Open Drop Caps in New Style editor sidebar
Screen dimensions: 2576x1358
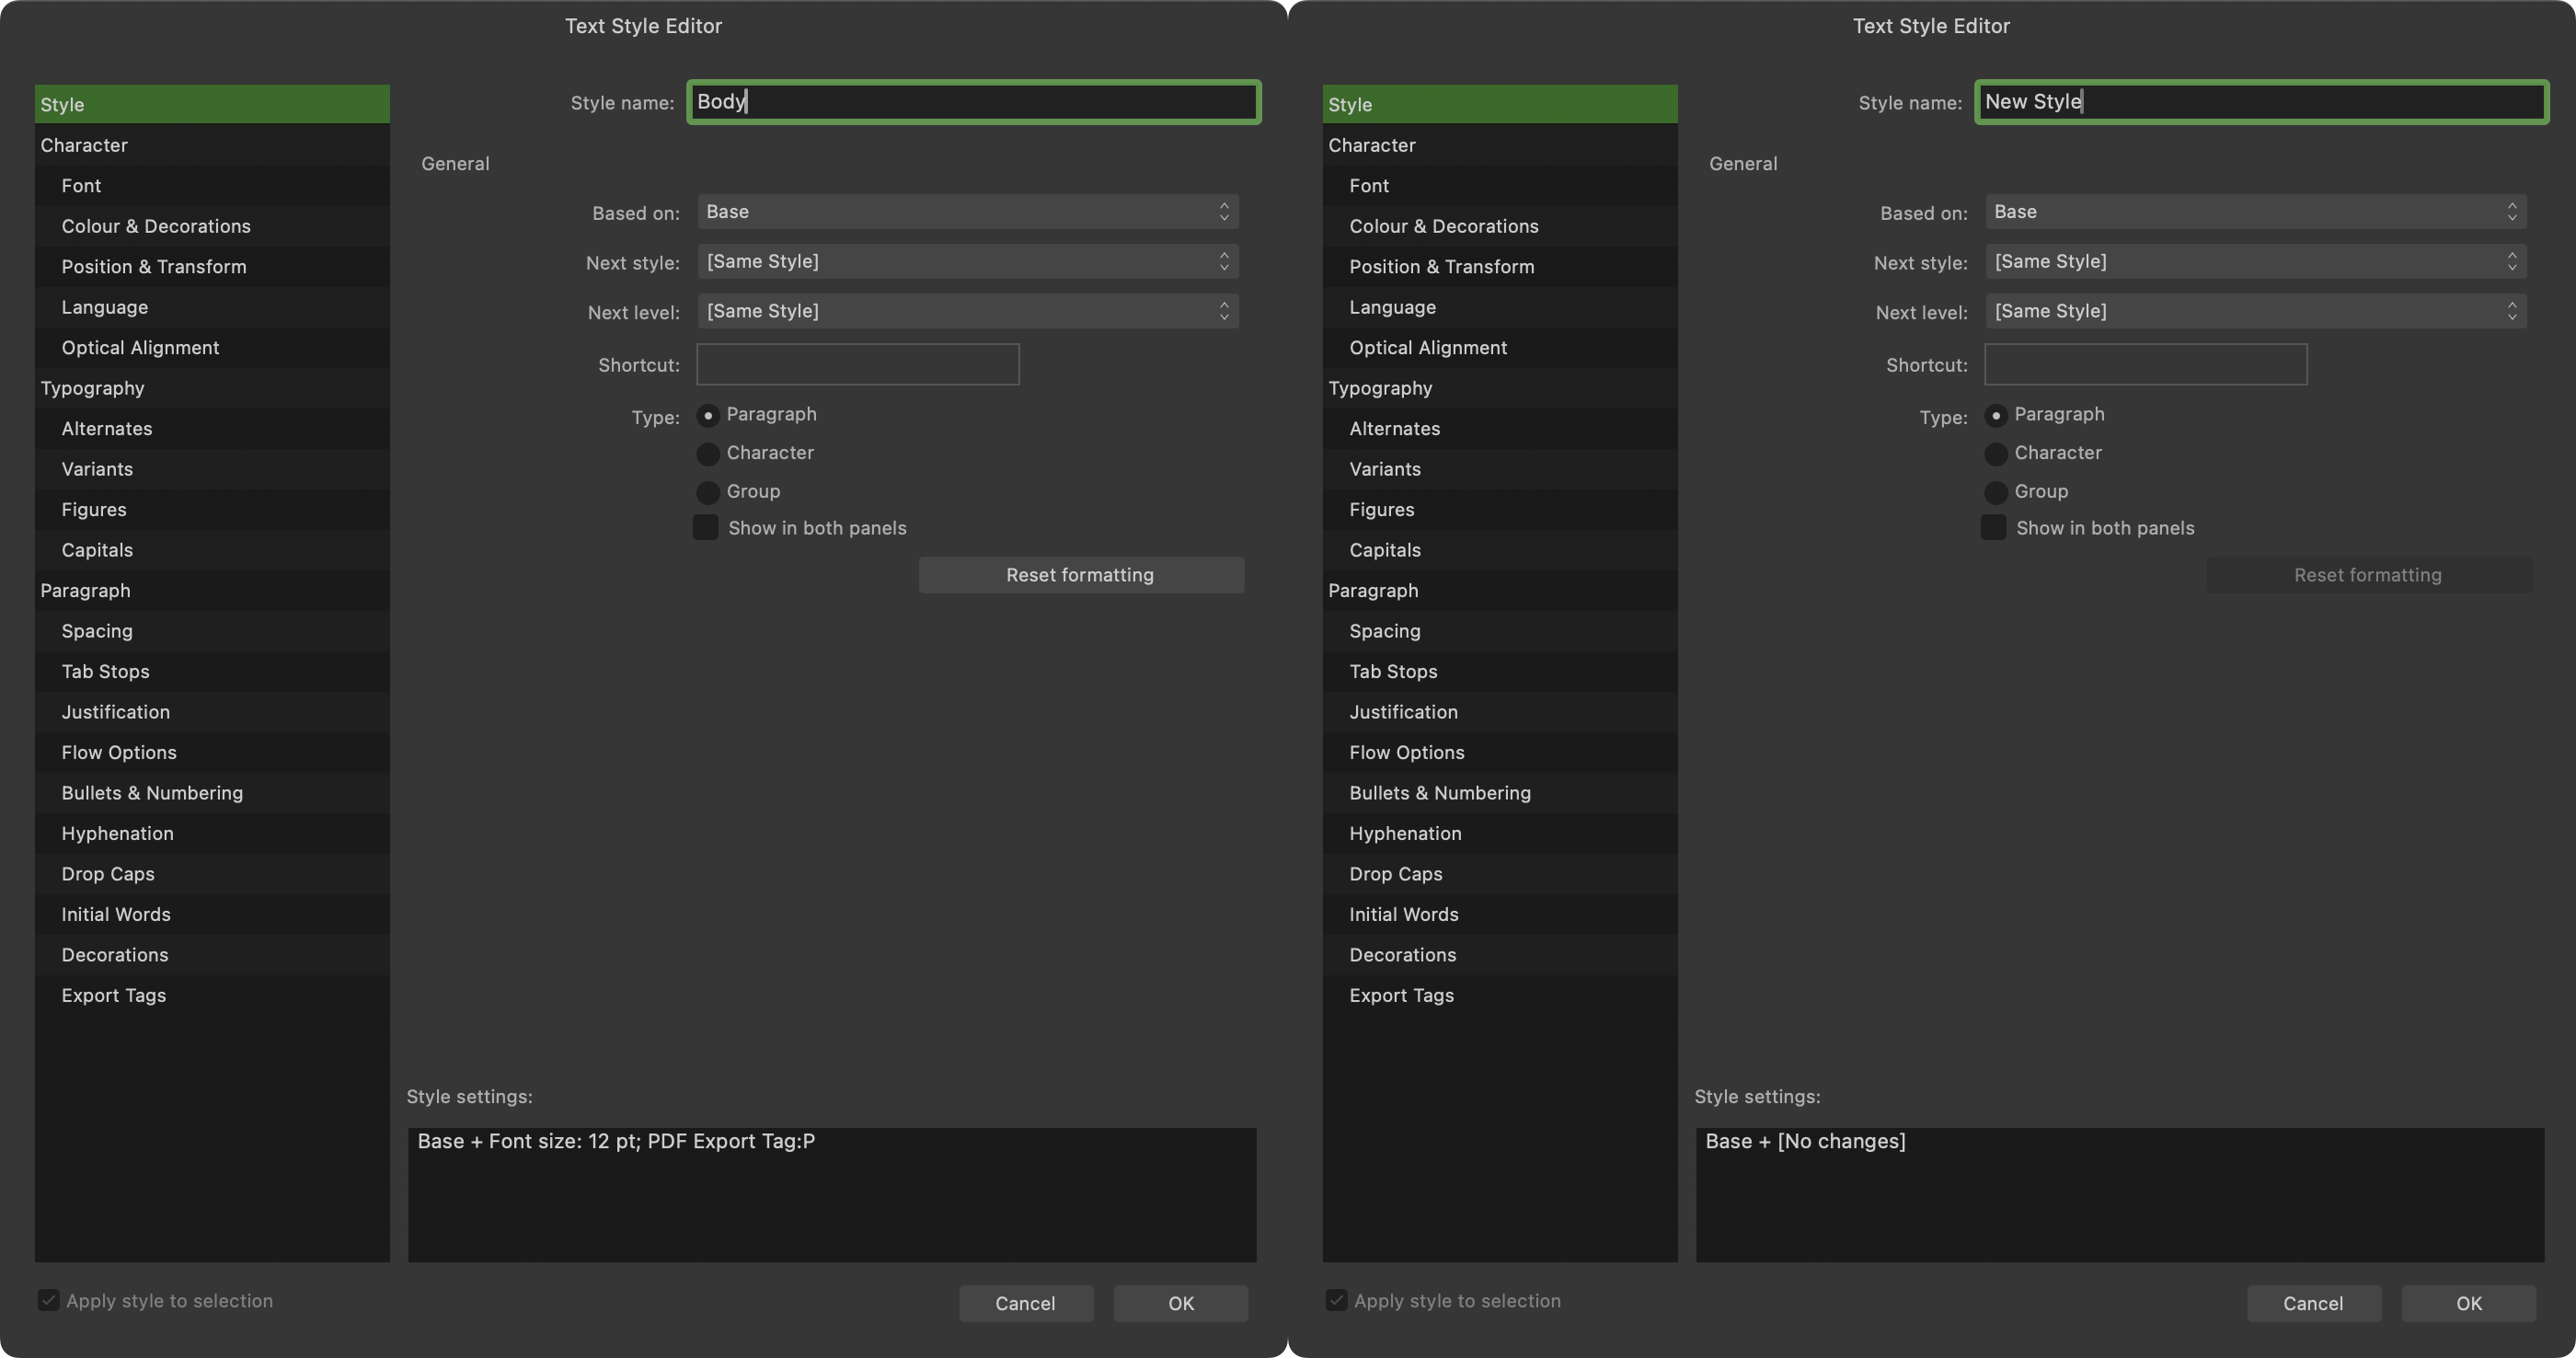coord(1500,874)
